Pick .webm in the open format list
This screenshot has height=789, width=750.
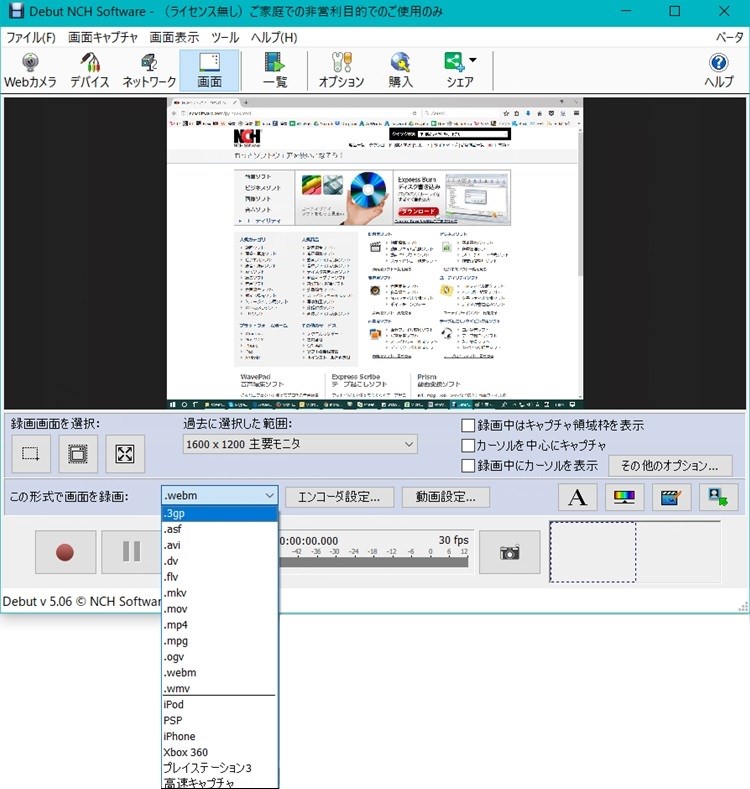click(x=219, y=673)
